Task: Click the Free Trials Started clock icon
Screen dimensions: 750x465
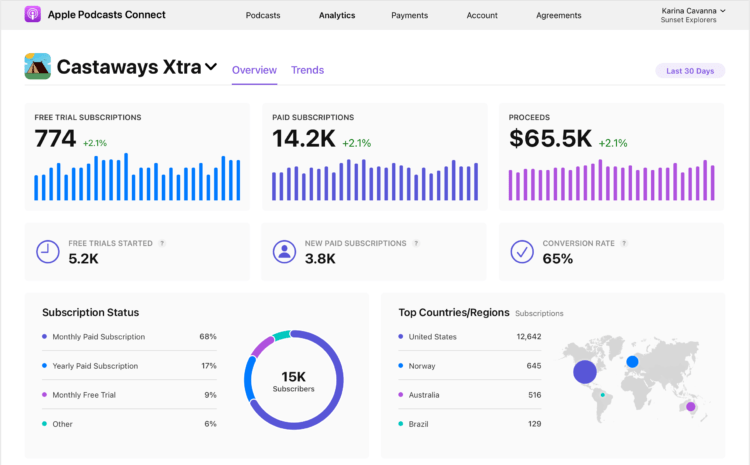Action: (x=48, y=251)
